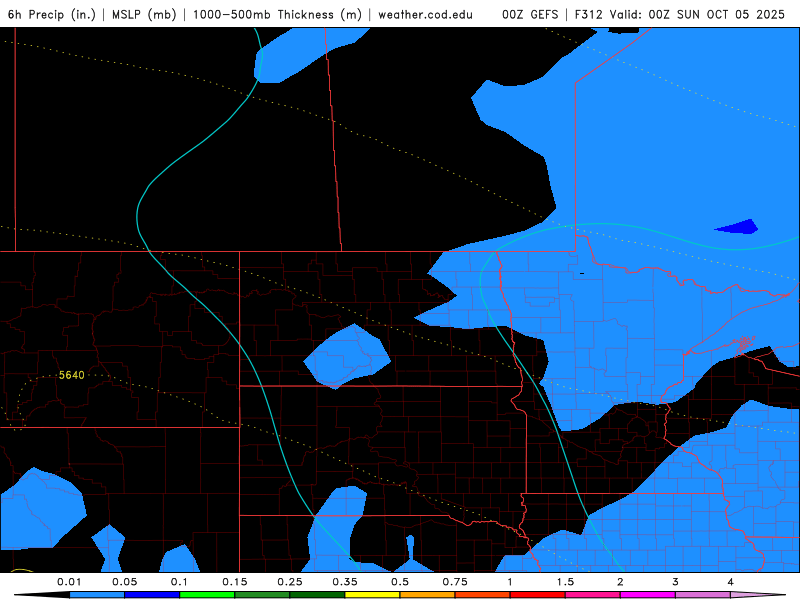800x600 pixels.
Task: Click the 0.5 legend value
Action: coord(400,582)
